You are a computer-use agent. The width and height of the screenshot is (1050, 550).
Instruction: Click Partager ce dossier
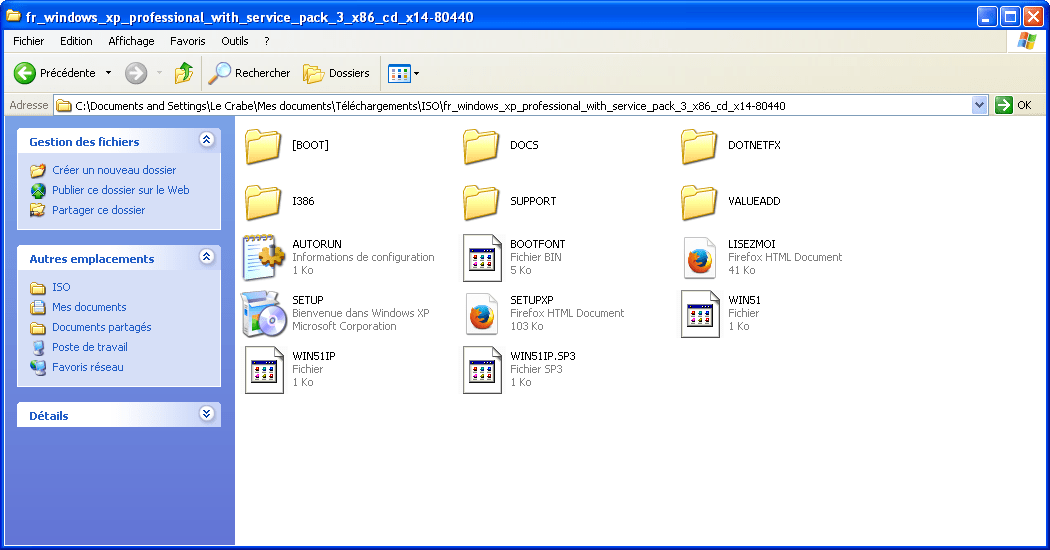98,210
